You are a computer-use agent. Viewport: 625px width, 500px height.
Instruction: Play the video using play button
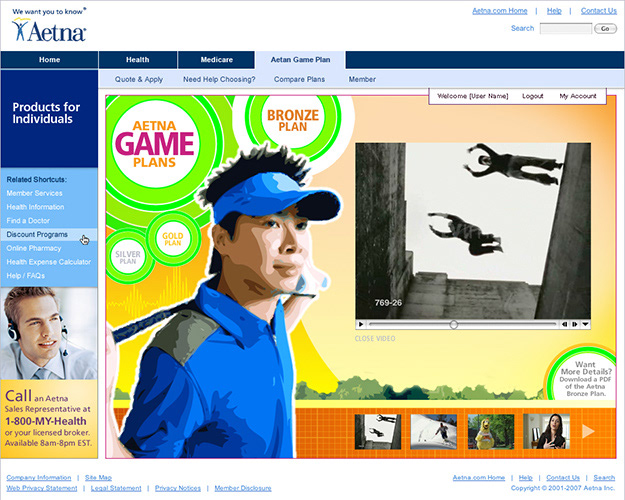pos(361,325)
